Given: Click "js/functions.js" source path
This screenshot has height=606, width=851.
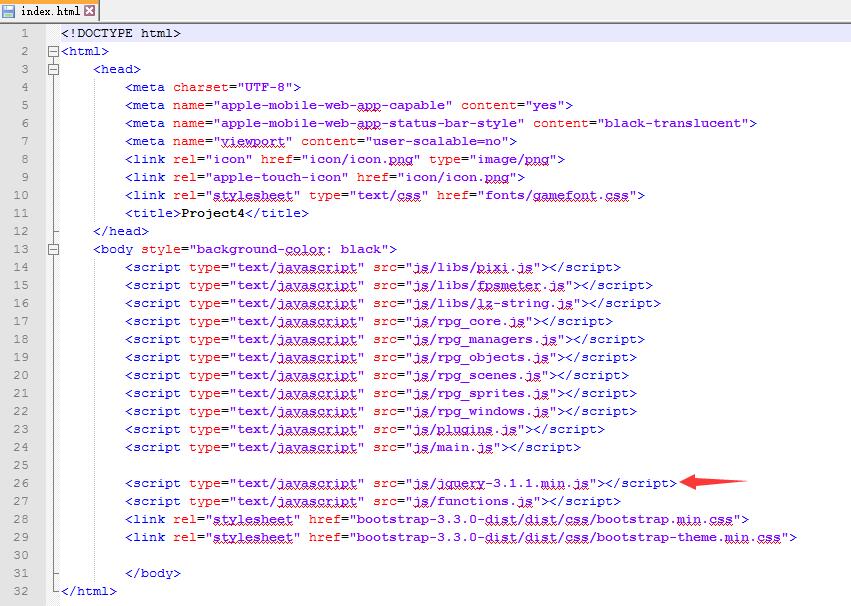Looking at the screenshot, I should [473, 501].
